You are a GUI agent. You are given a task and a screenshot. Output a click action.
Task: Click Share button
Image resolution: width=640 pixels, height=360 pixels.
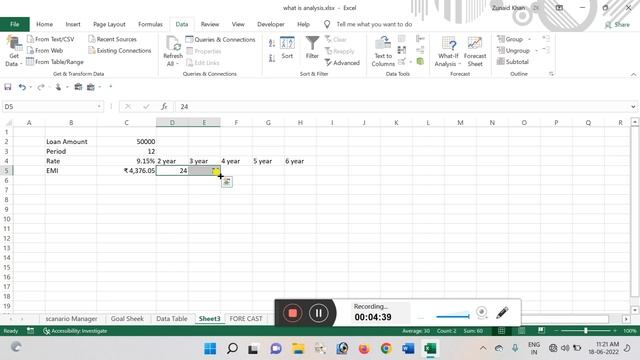click(x=617, y=24)
